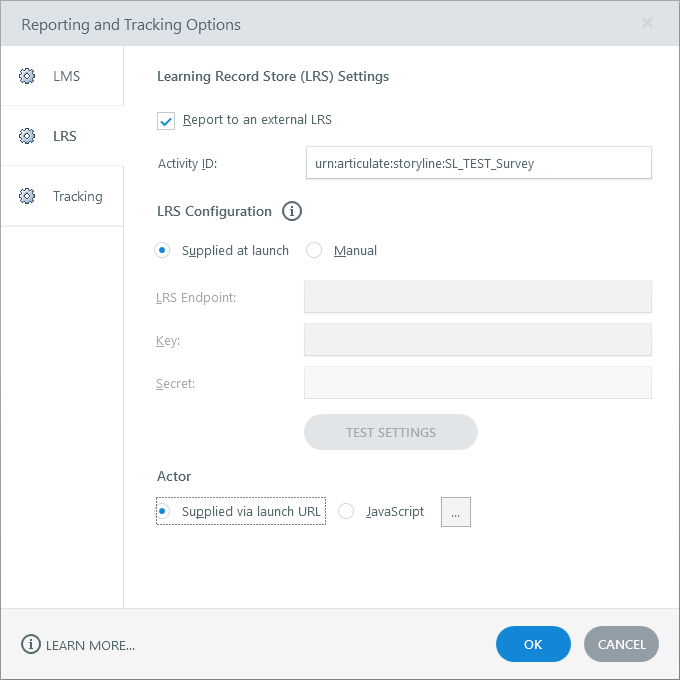Select Supplied via launch URL actor option
This screenshot has height=680, width=680.
click(163, 511)
